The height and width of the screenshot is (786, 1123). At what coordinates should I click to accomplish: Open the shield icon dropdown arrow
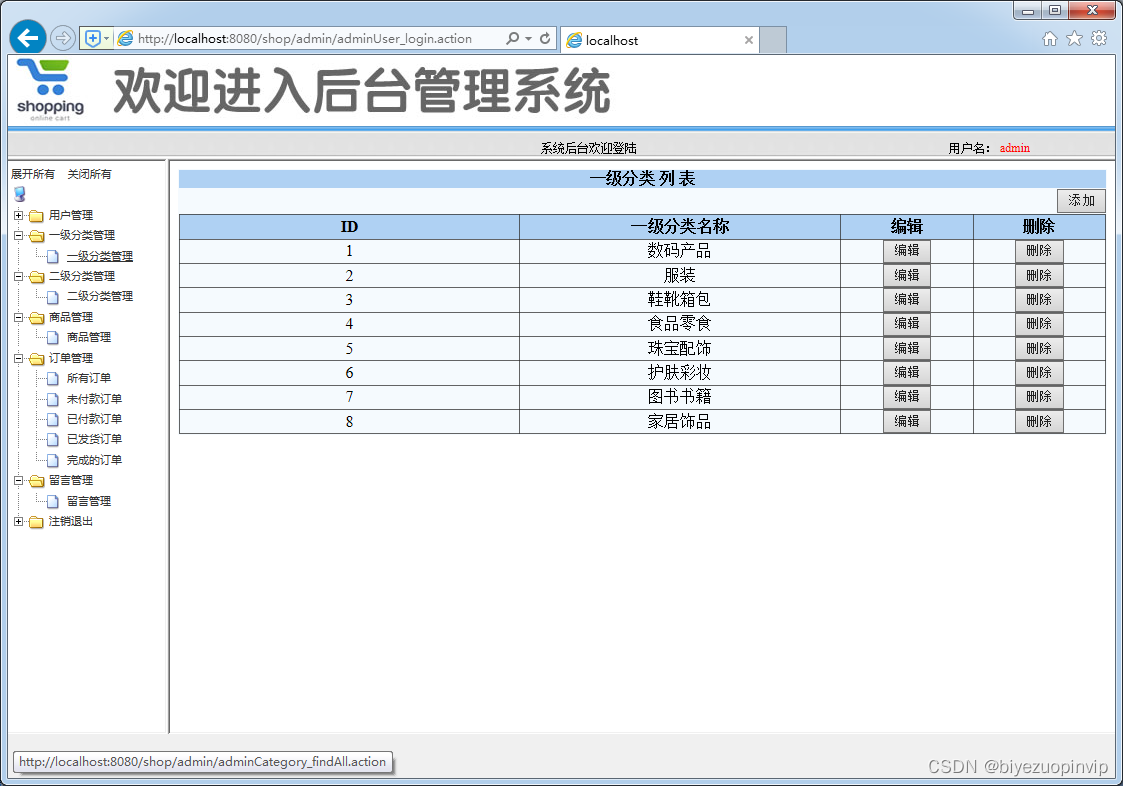pyautogui.click(x=107, y=39)
